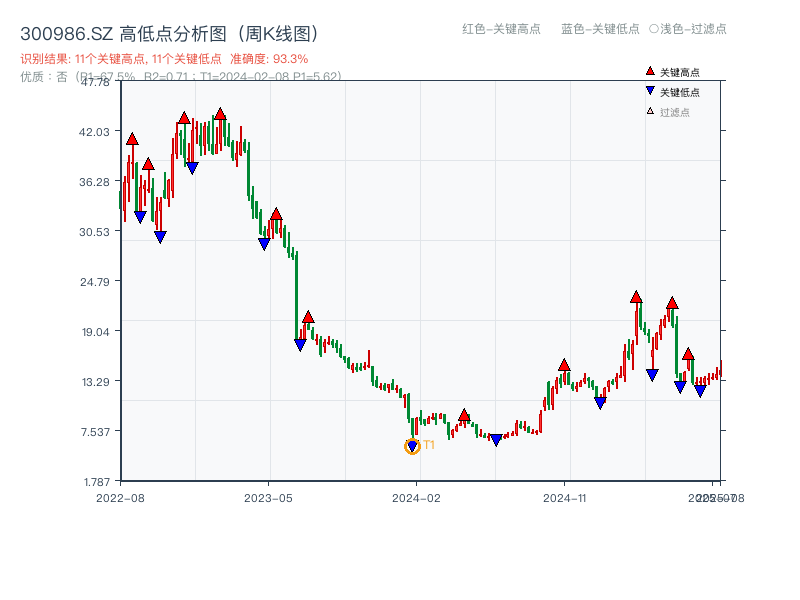The image size is (800, 600).
Task: Select the circle beside 浅色-过滤点 in header
Action: coord(653,29)
